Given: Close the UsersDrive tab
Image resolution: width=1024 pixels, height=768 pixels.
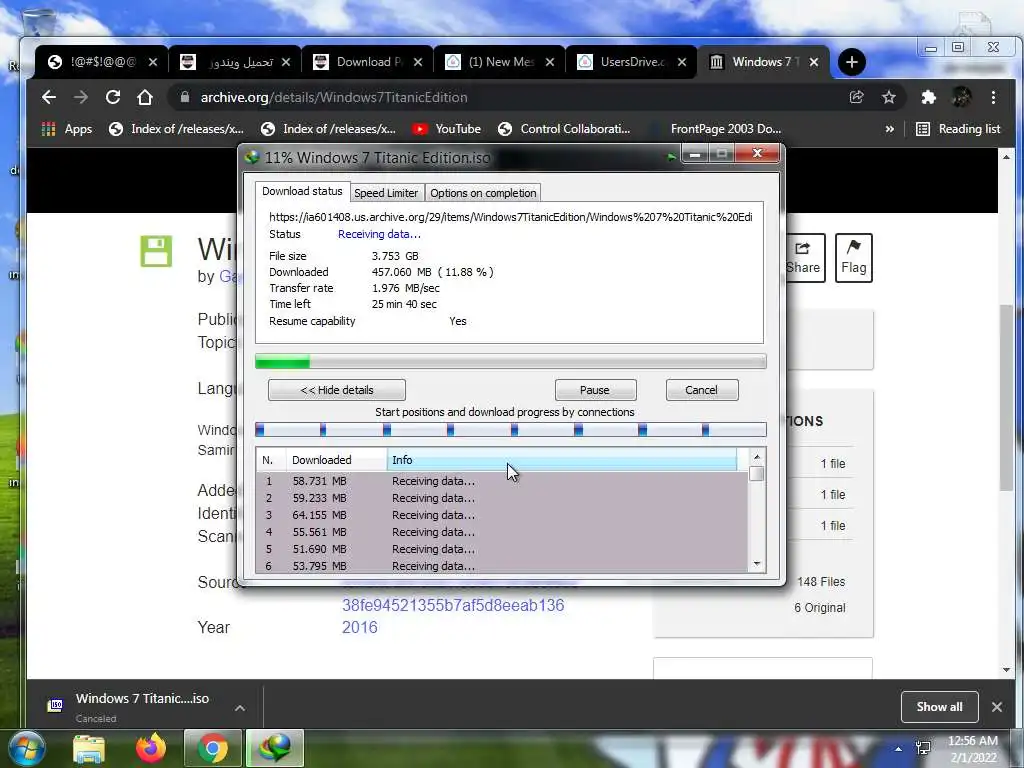Looking at the screenshot, I should 682,62.
